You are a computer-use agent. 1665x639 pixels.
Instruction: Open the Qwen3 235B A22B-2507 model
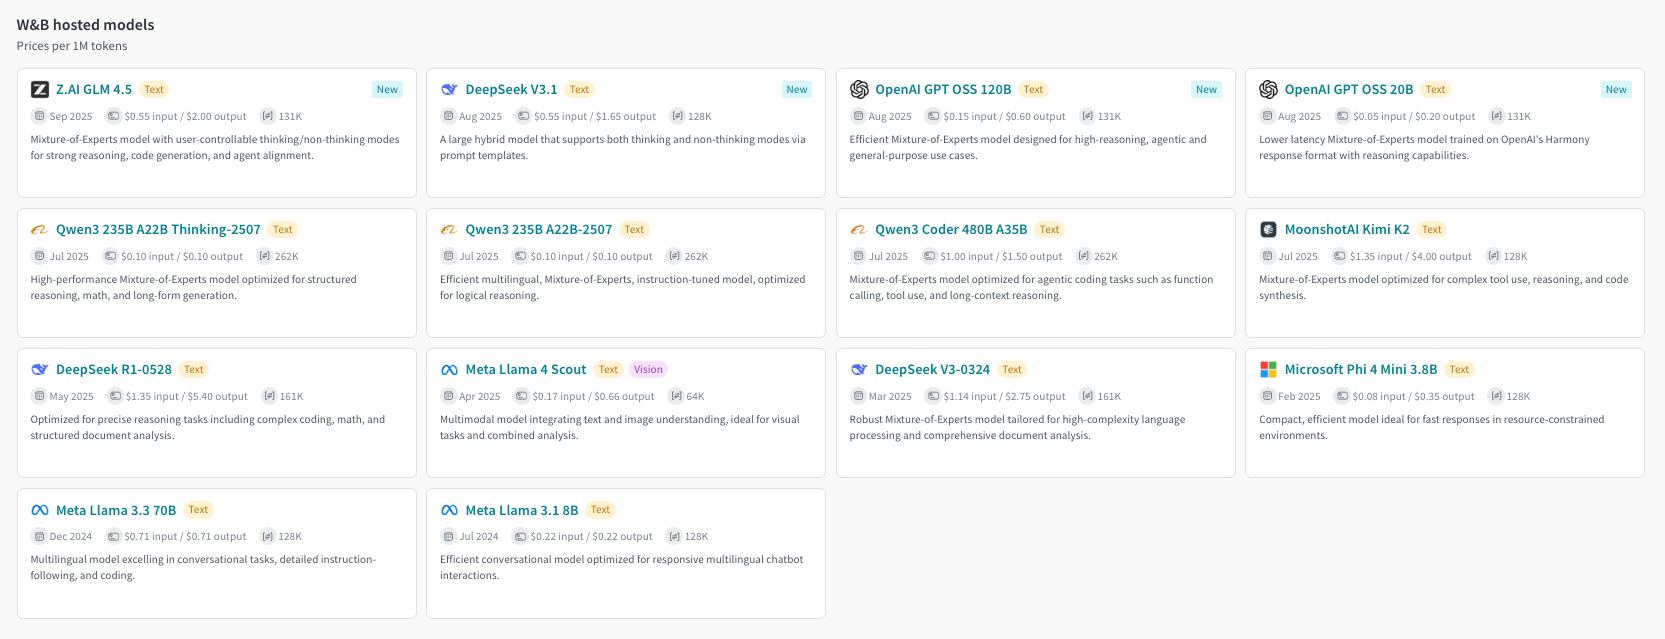[x=539, y=229]
